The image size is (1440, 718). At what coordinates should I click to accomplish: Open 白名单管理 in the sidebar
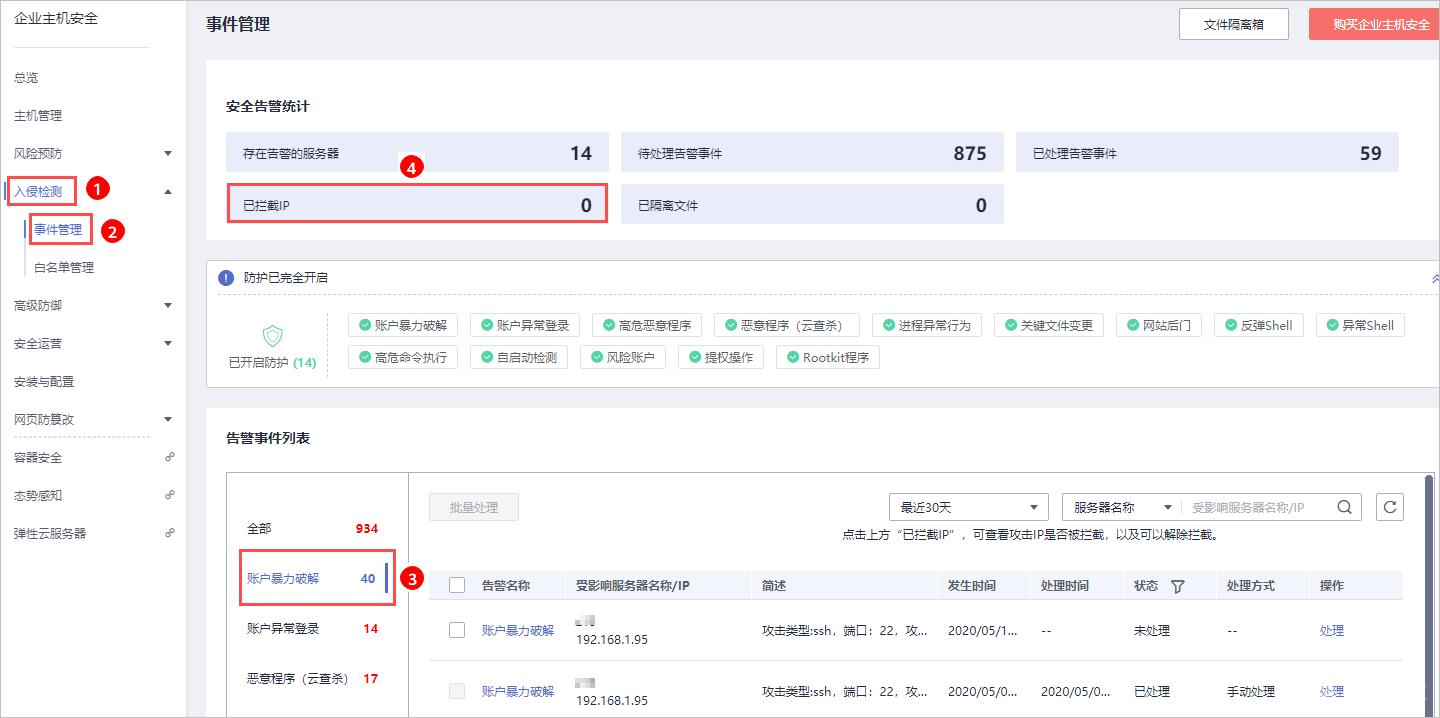click(x=64, y=267)
